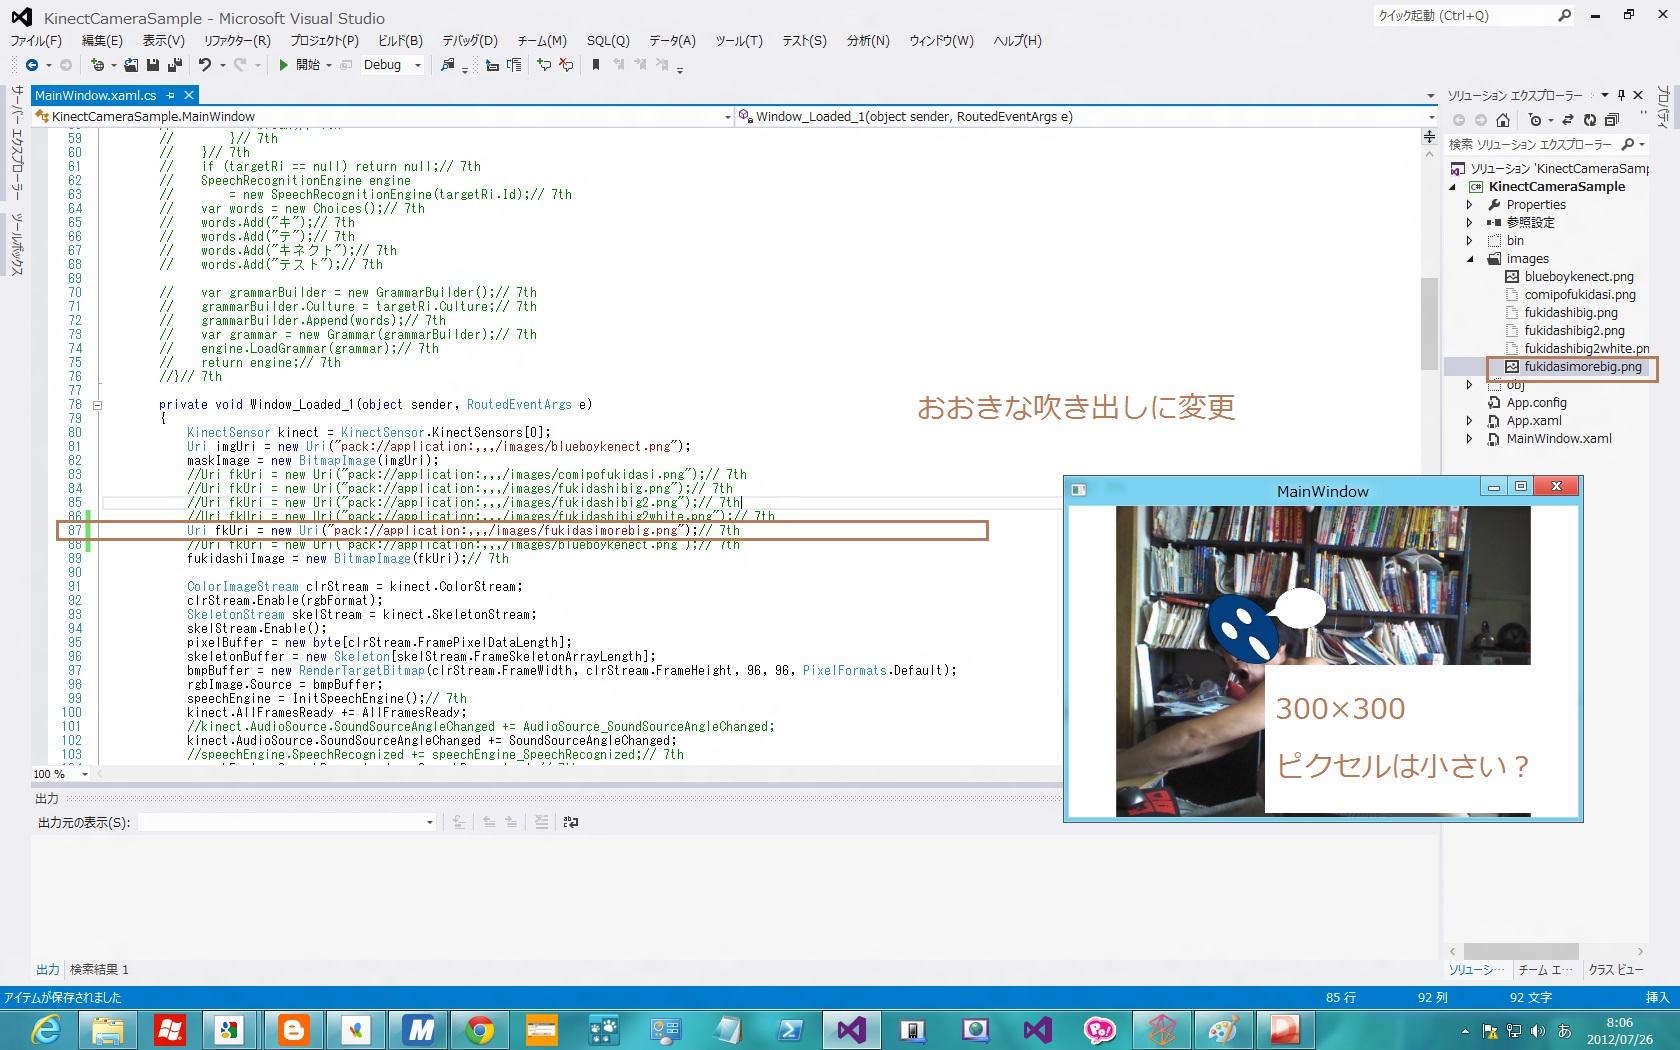Switch to the クラス ビュー tab
The height and width of the screenshot is (1050, 1680).
pos(1615,970)
